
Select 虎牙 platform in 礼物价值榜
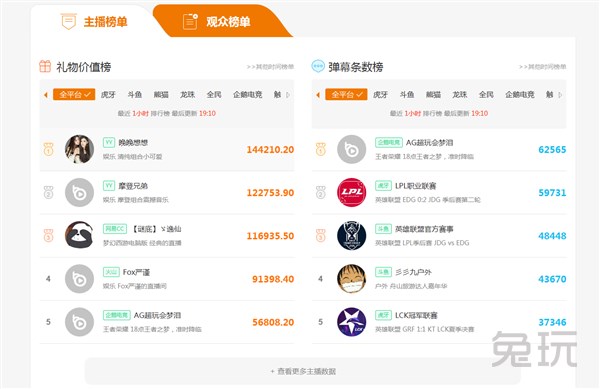point(108,94)
